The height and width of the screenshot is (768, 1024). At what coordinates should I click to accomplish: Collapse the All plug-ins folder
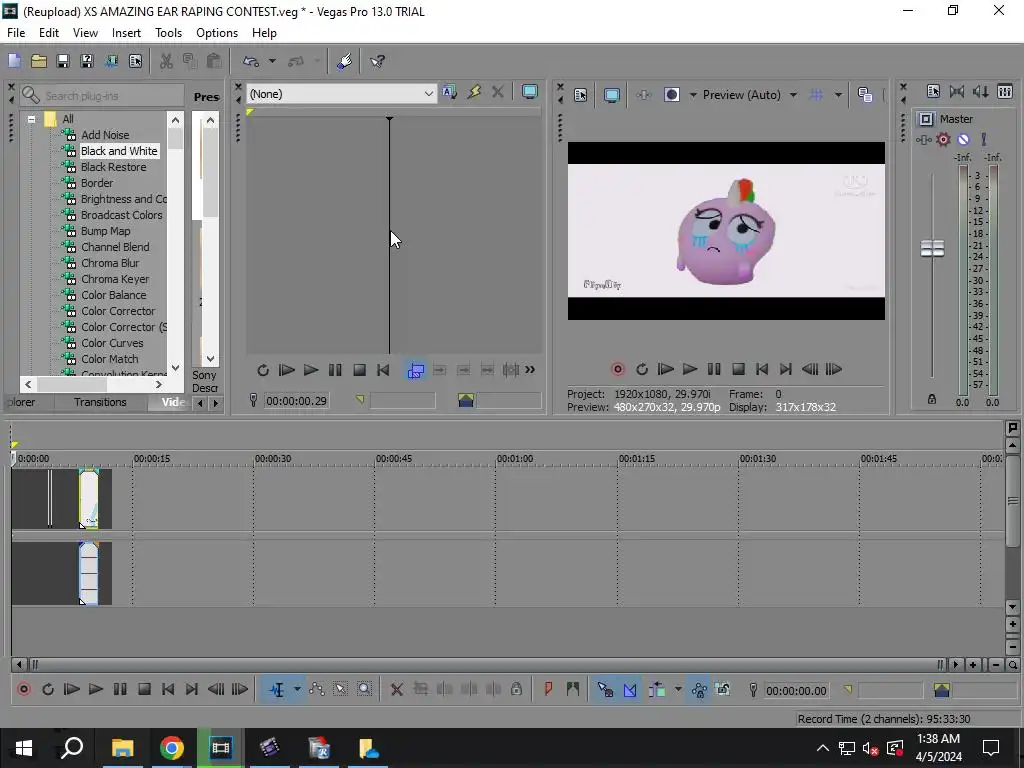pos(31,119)
